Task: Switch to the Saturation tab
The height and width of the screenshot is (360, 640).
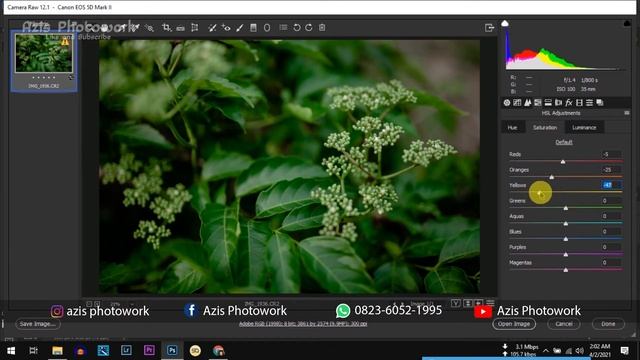Action: (544, 127)
